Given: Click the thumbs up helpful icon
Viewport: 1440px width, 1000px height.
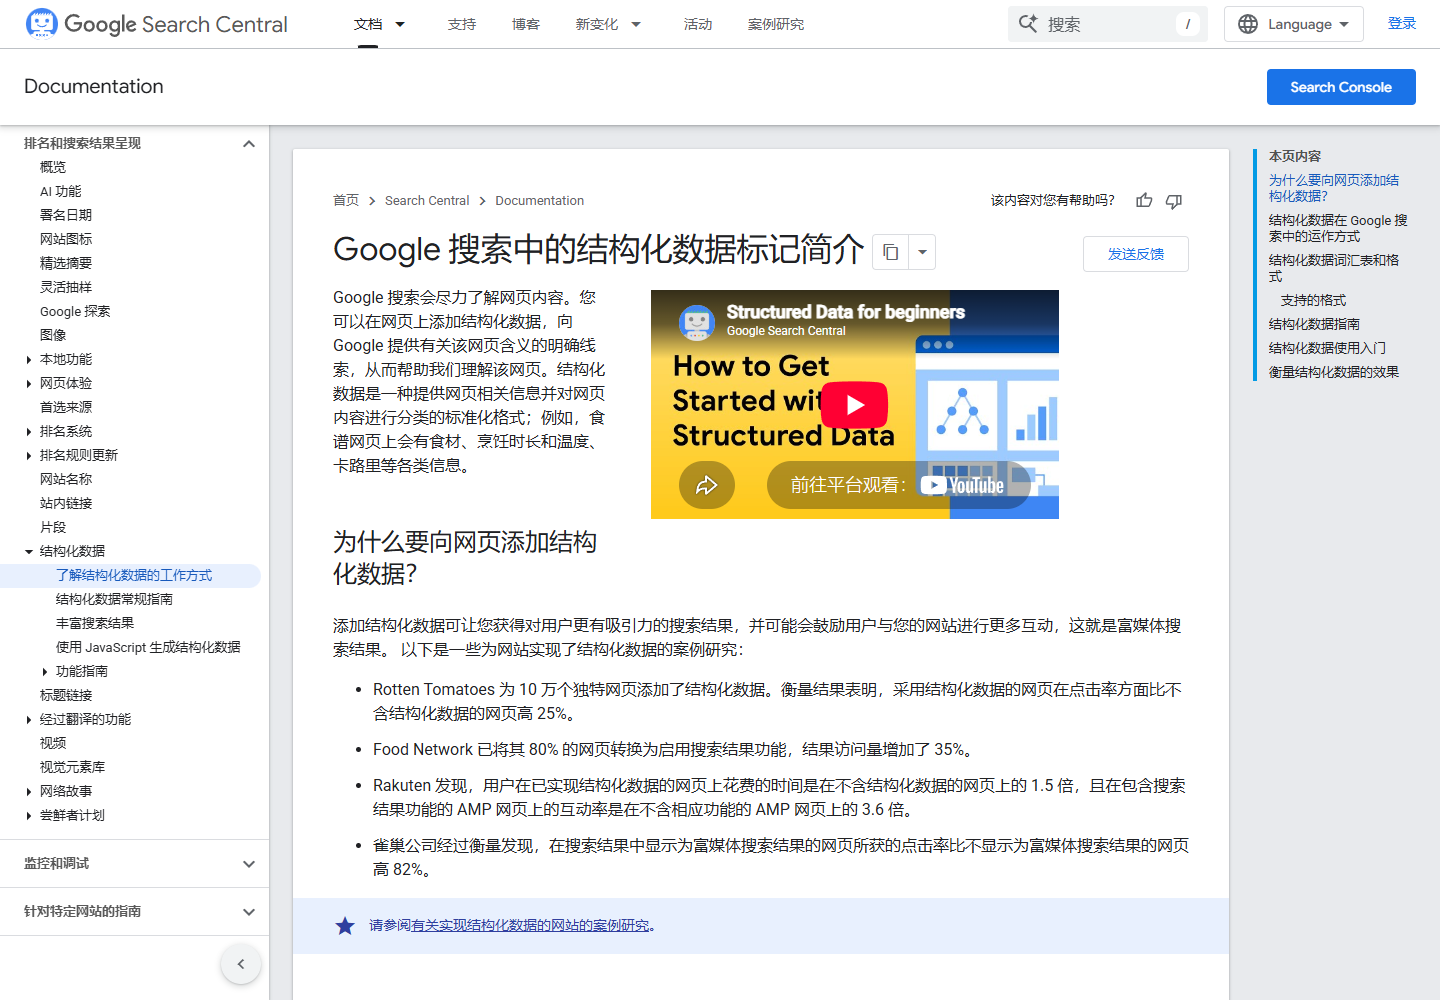Looking at the screenshot, I should click(1144, 201).
